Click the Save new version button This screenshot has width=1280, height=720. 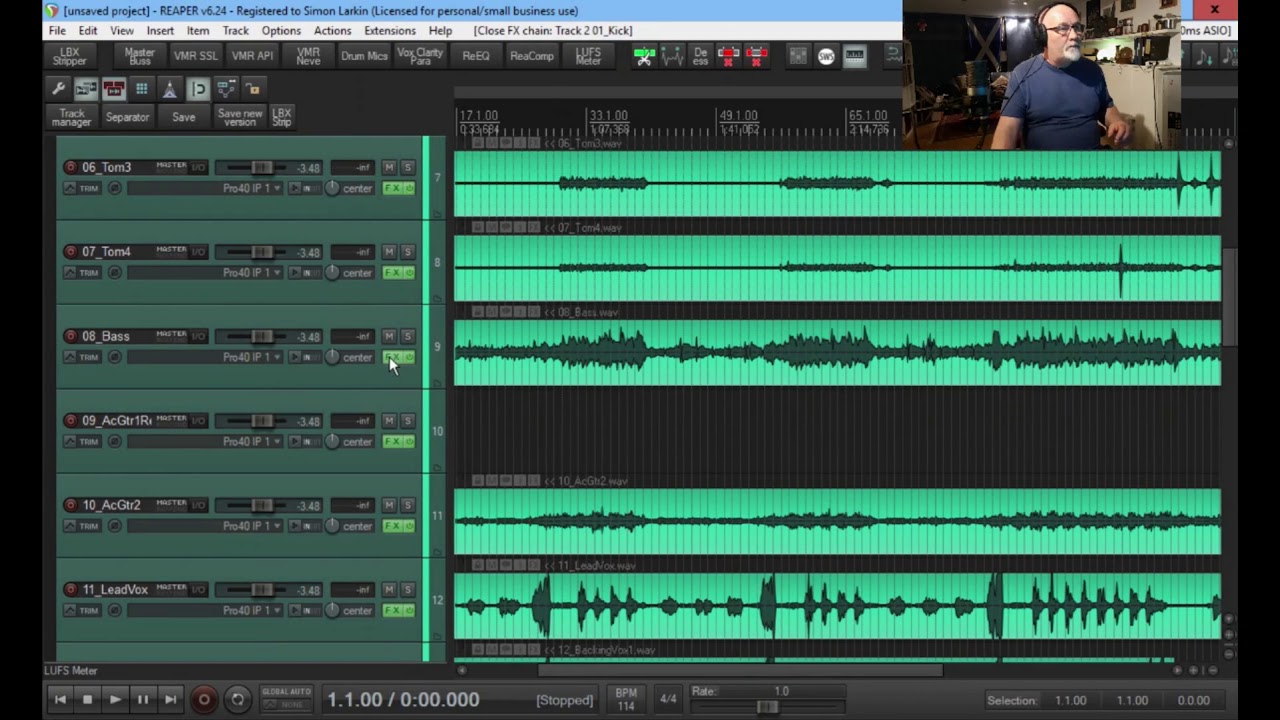239,117
